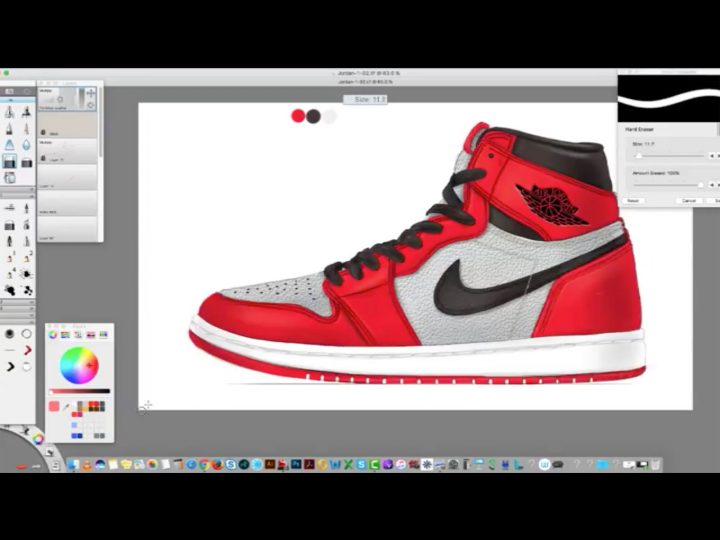Select the red chevron stamp brush
The height and width of the screenshot is (540, 720).
pyautogui.click(x=27, y=350)
